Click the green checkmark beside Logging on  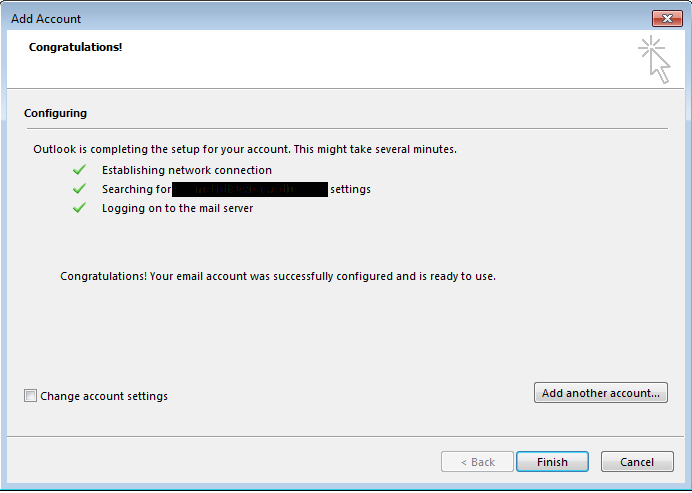80,208
